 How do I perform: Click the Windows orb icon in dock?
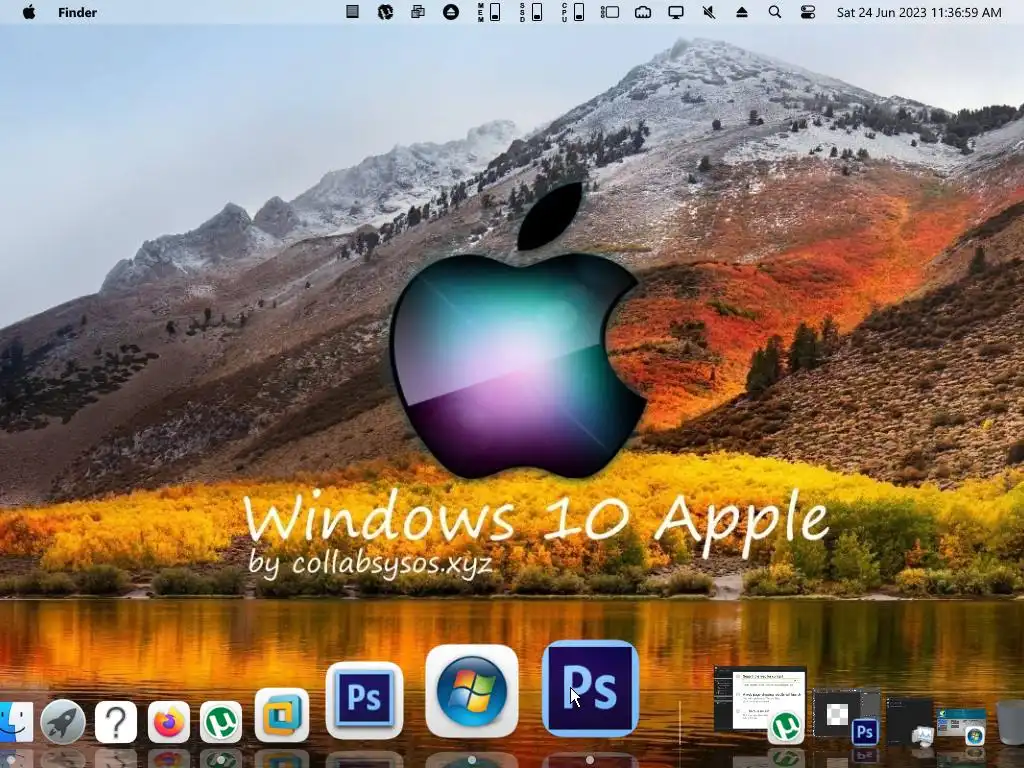(472, 691)
